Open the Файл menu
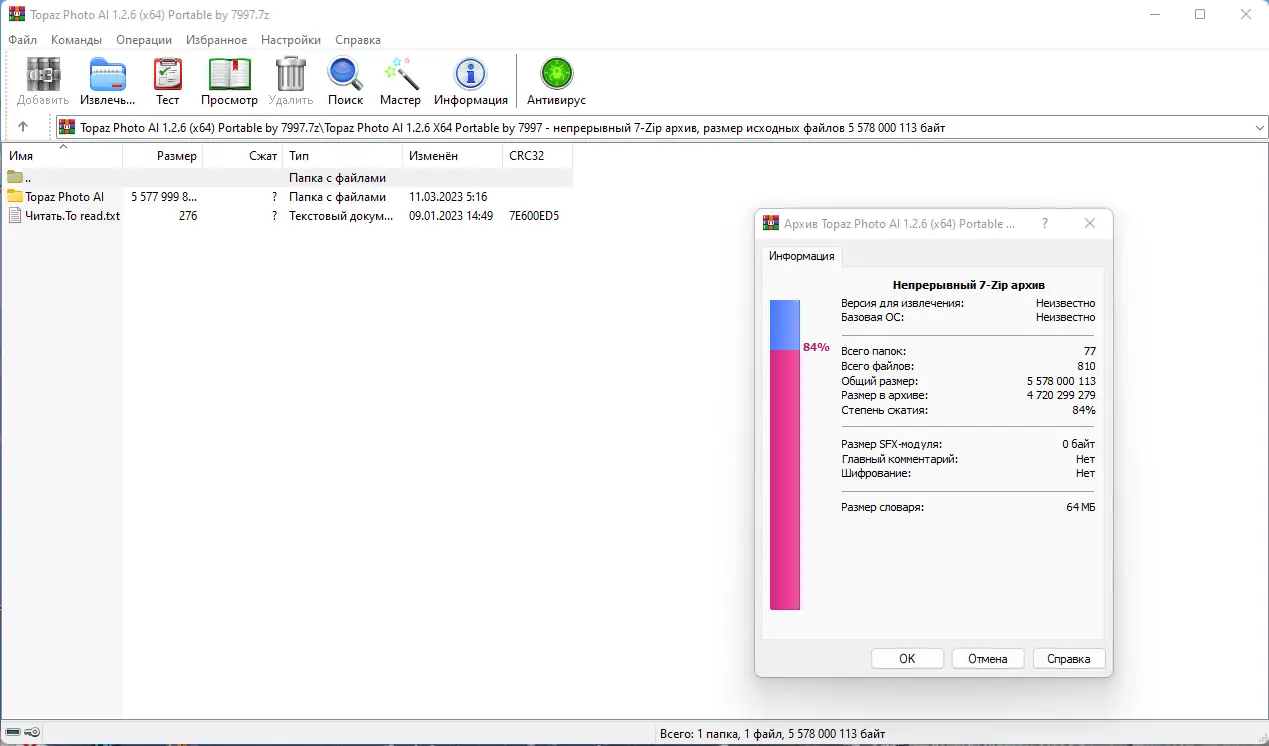 click(x=22, y=39)
